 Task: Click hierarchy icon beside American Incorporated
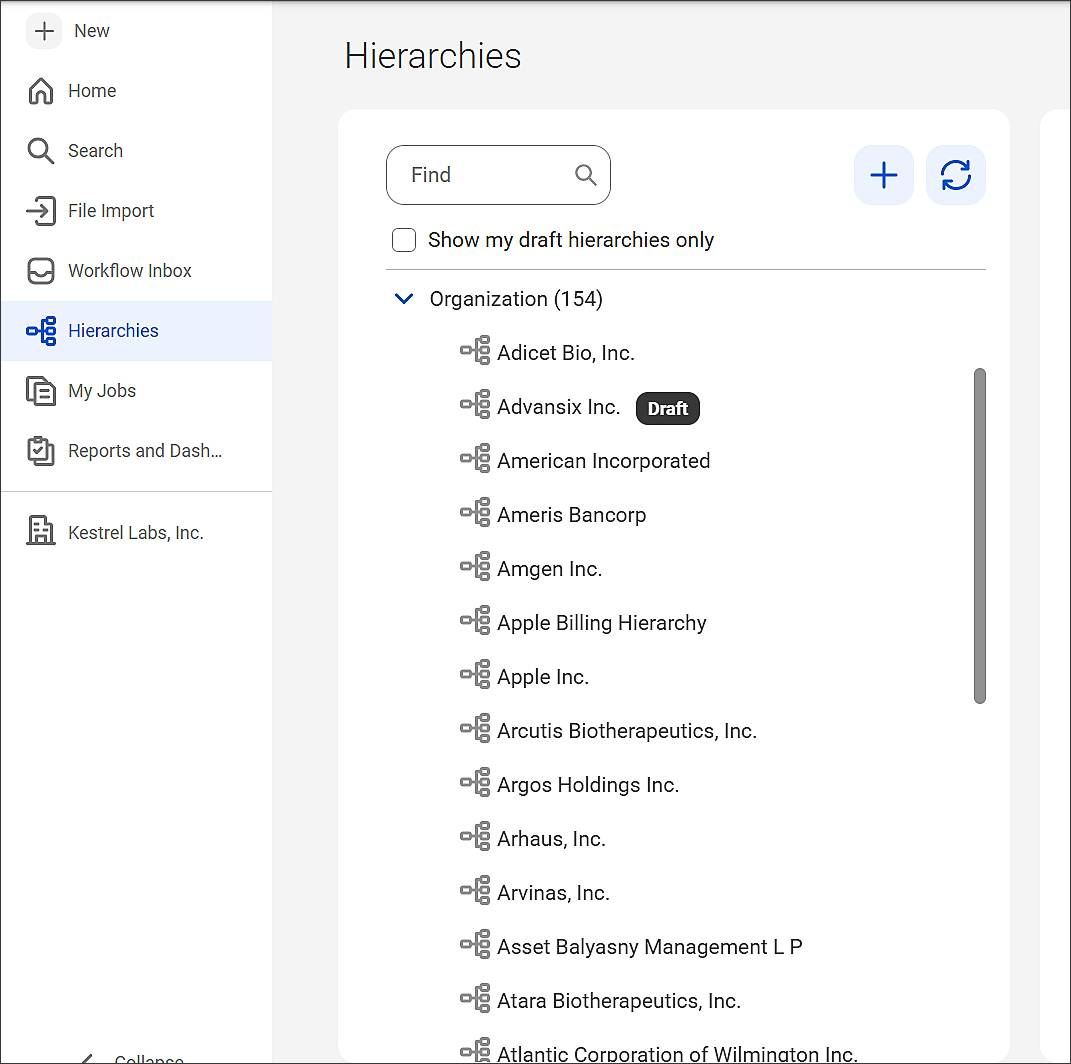point(475,458)
